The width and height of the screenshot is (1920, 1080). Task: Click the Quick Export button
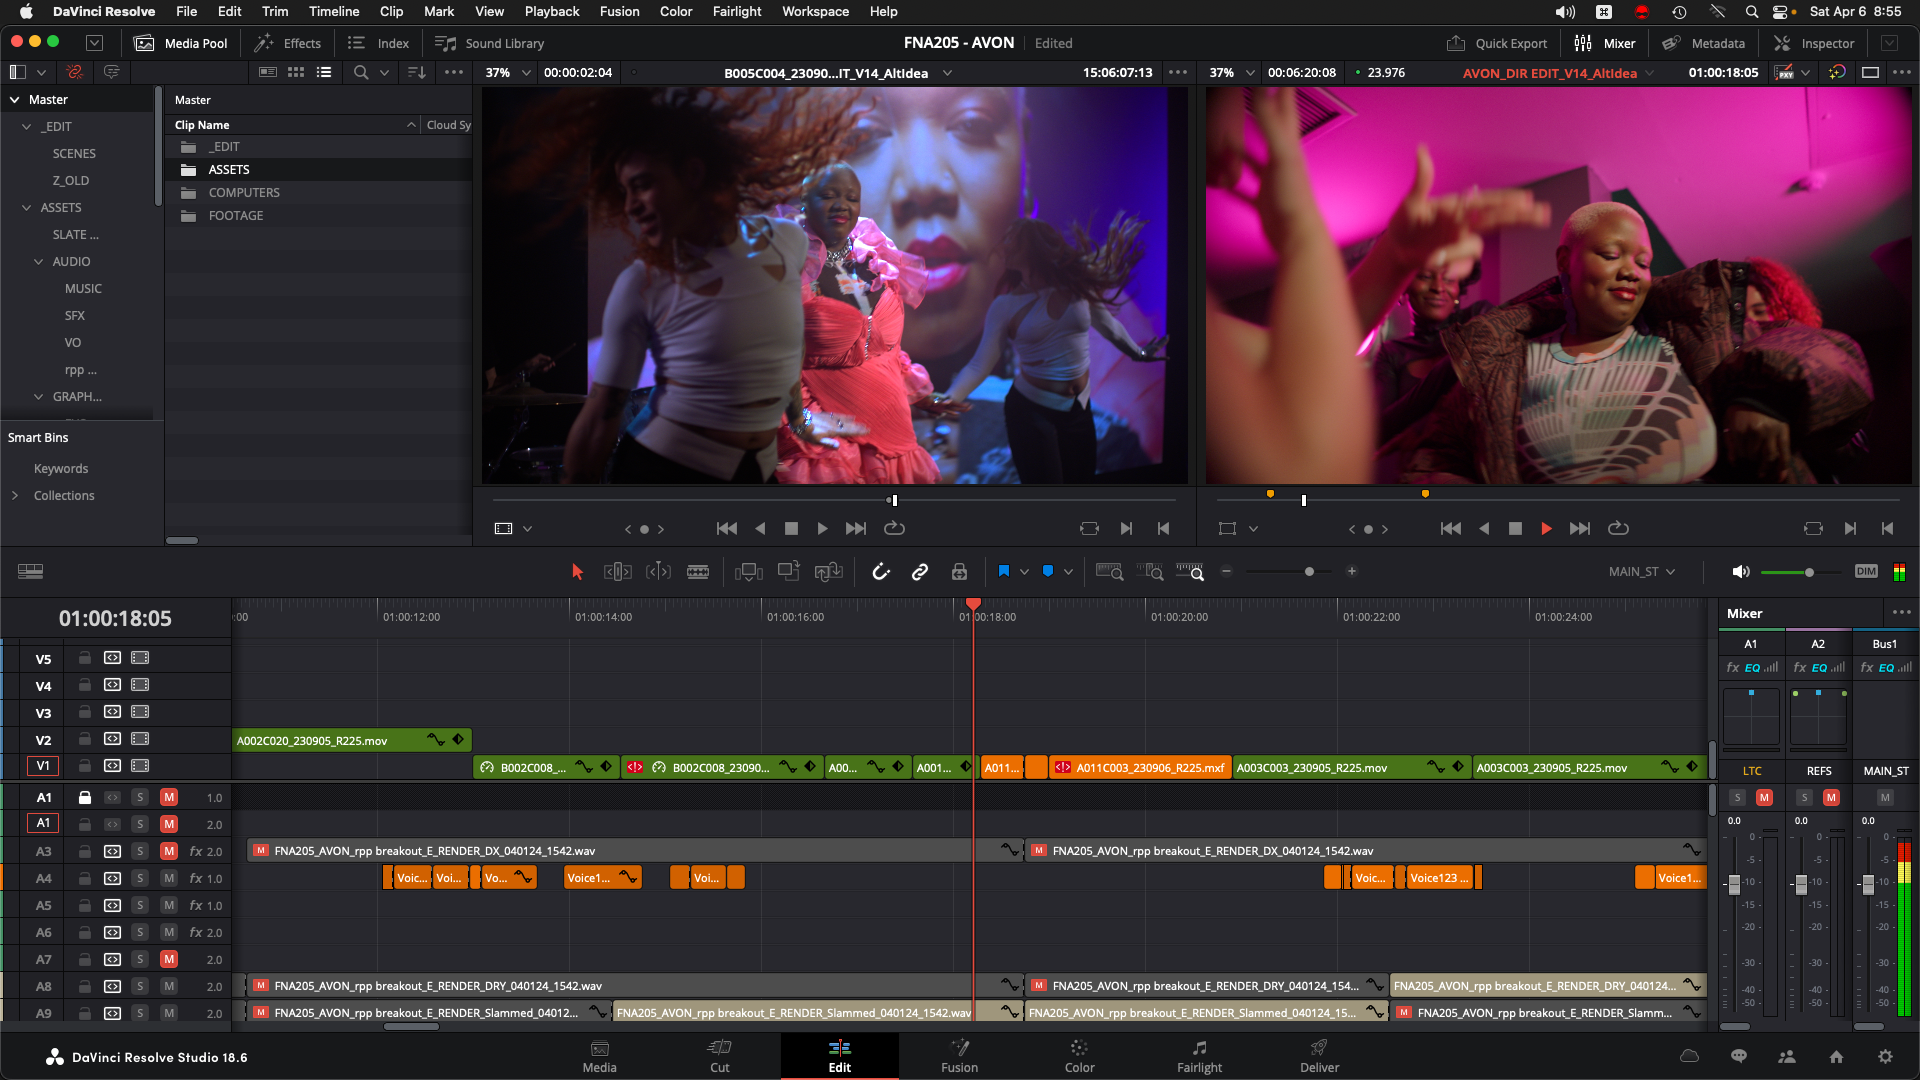pos(1497,43)
